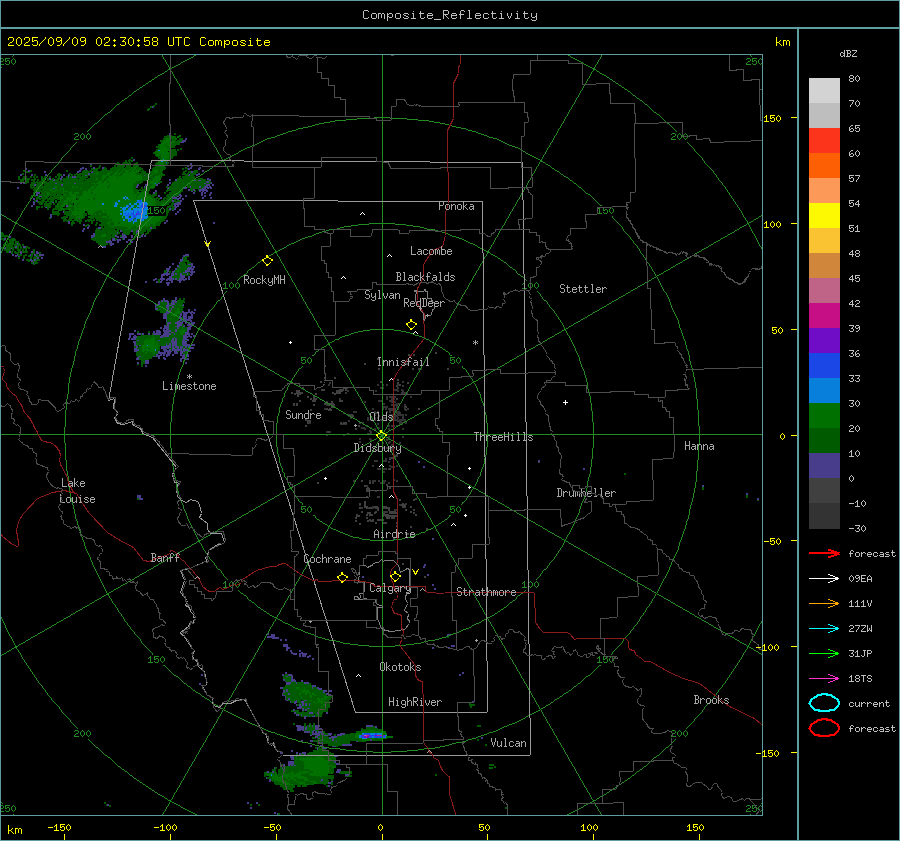Click the Limestone label
The image size is (900, 841).
pyautogui.click(x=189, y=386)
